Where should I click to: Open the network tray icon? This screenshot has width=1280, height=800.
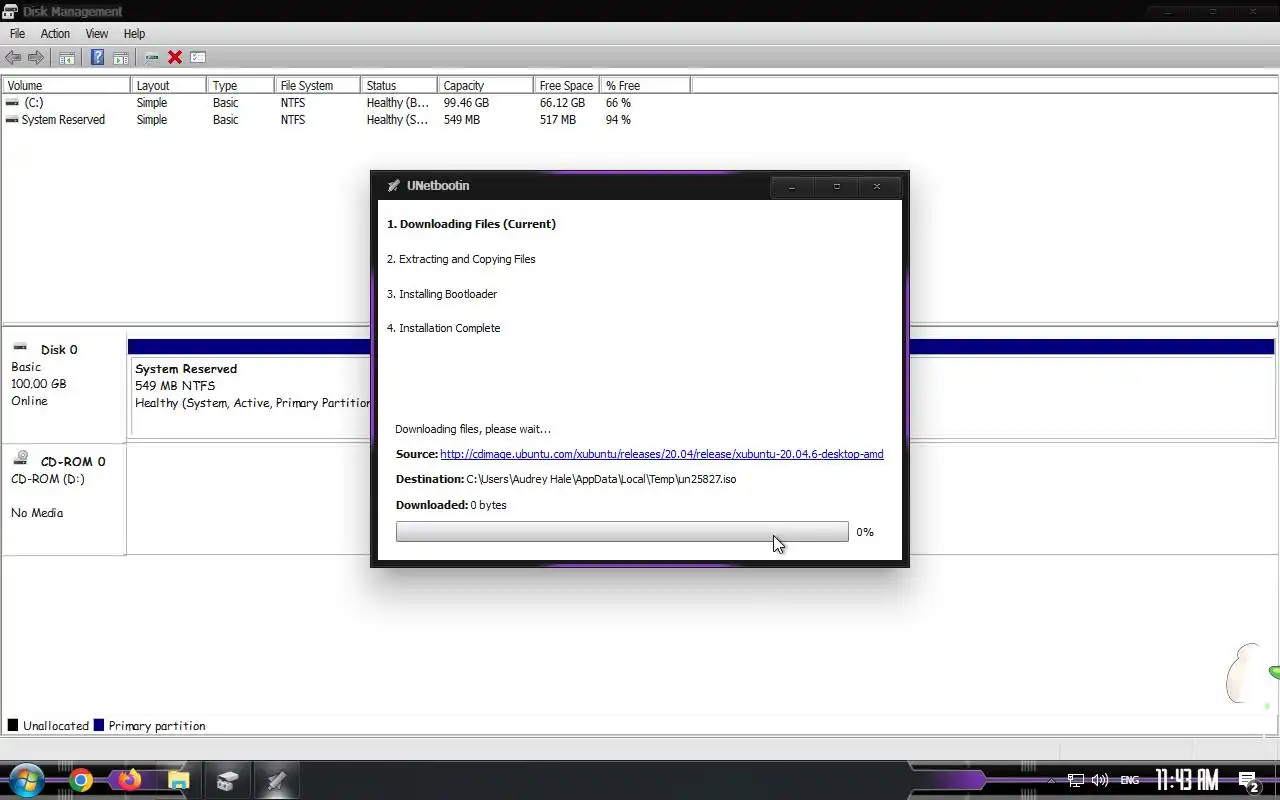(1076, 780)
